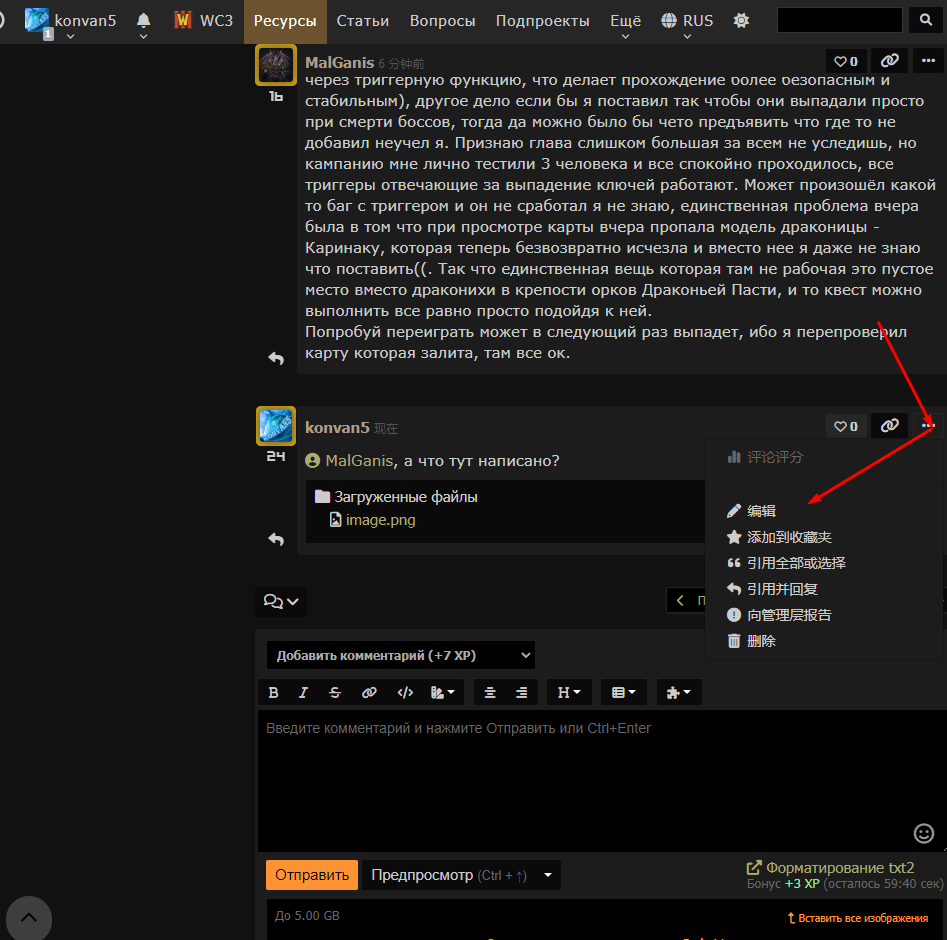This screenshot has height=940, width=947.
Task: Open plugins puzzle dropdown
Action: click(679, 692)
